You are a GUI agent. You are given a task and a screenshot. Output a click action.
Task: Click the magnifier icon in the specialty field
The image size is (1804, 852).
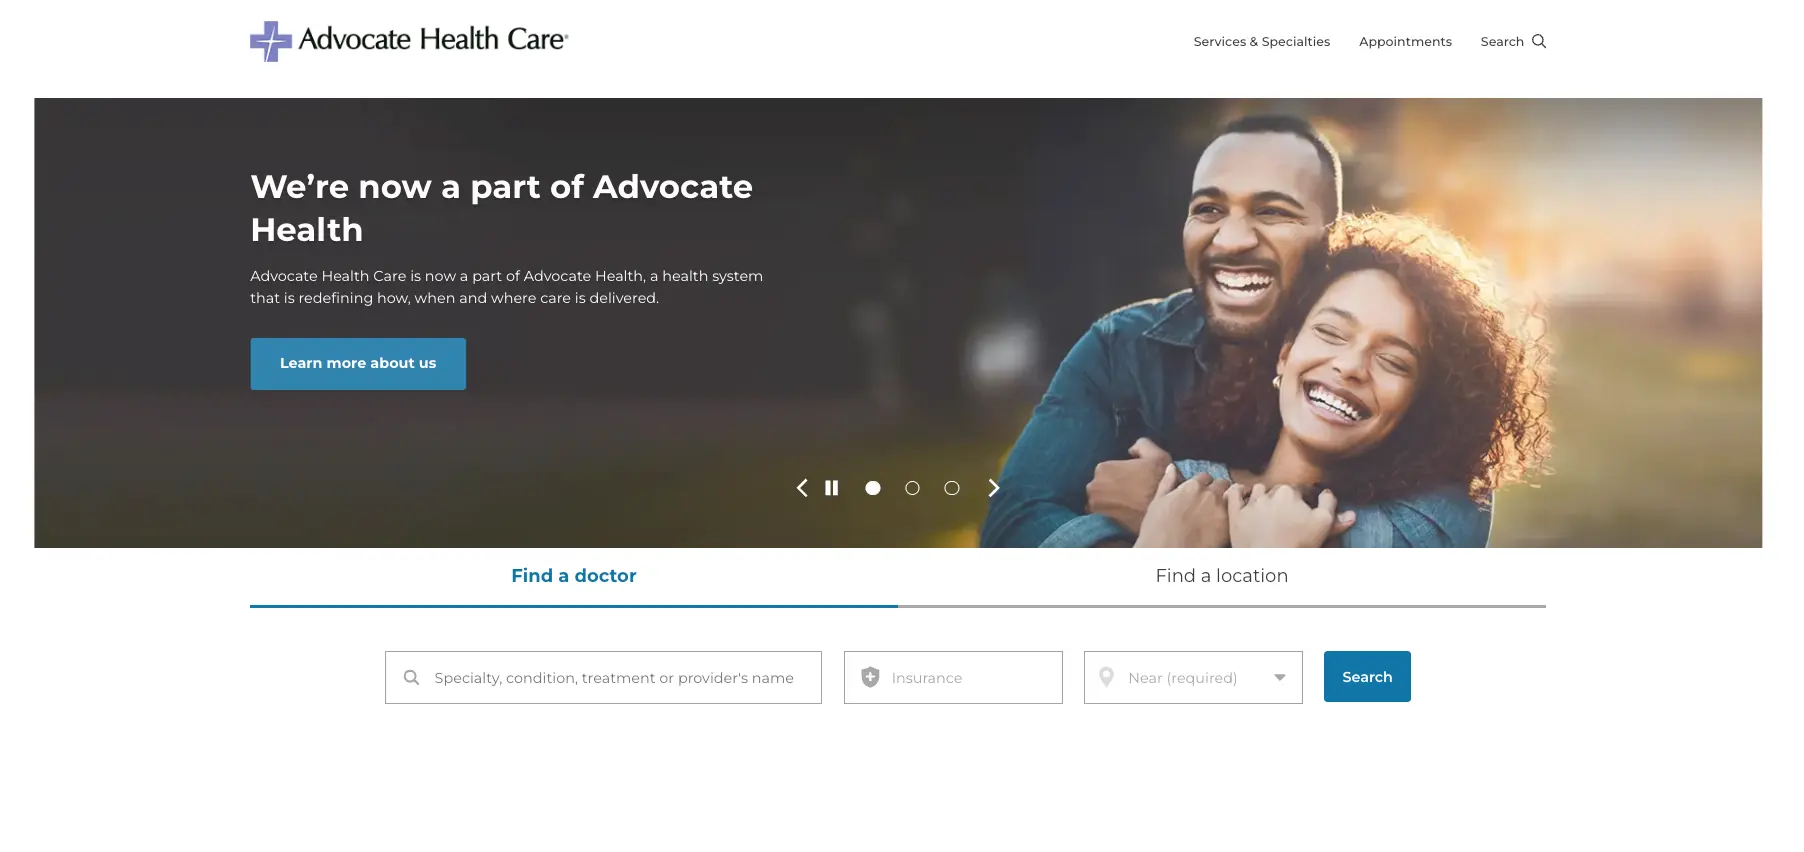pyautogui.click(x=411, y=678)
